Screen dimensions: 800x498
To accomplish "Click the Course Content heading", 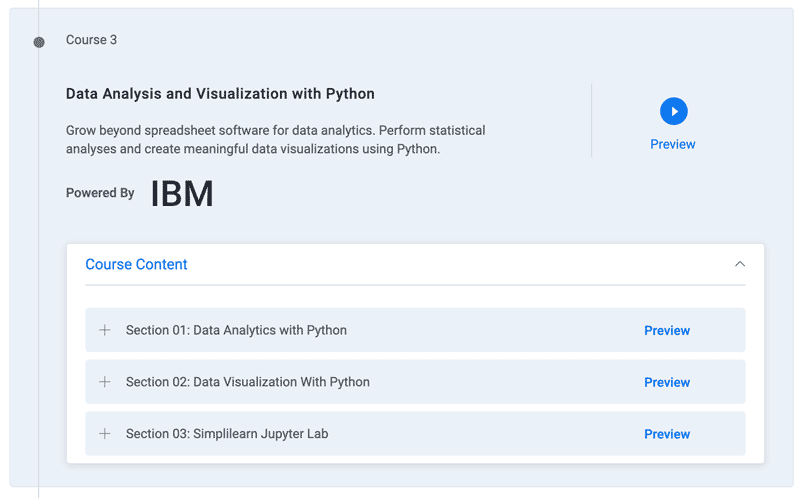I will (x=136, y=264).
